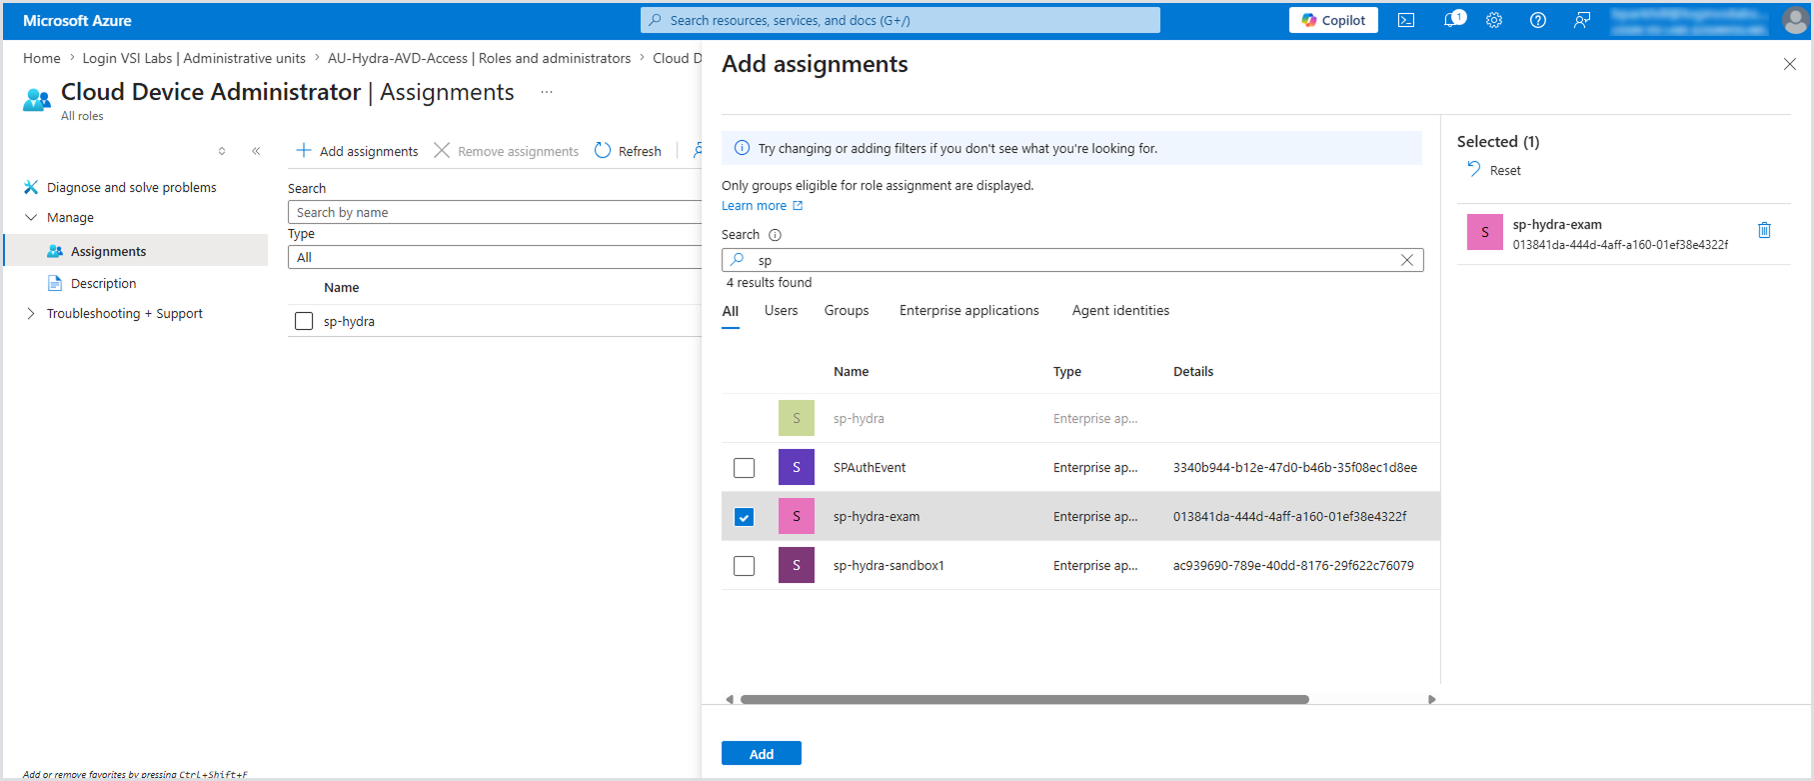Image resolution: width=1814 pixels, height=781 pixels.
Task: Select sp-hydra in the assignments list
Action: coord(349,321)
